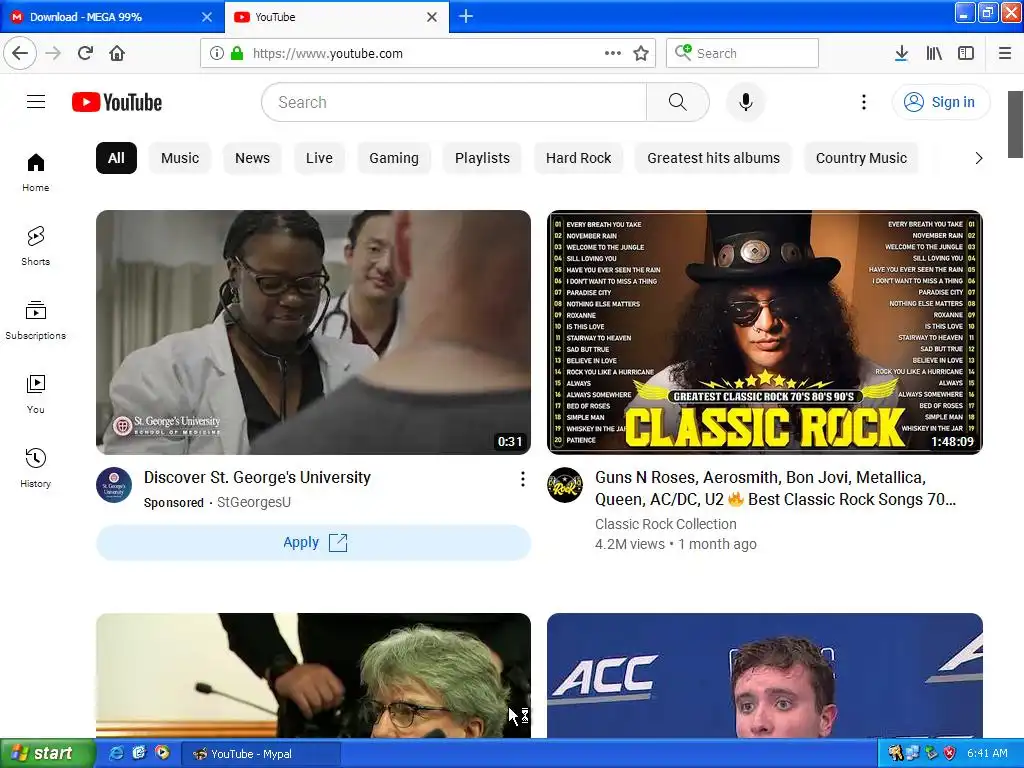This screenshot has height=768, width=1024.
Task: Select Greatest hits albums chip
Action: 713,158
